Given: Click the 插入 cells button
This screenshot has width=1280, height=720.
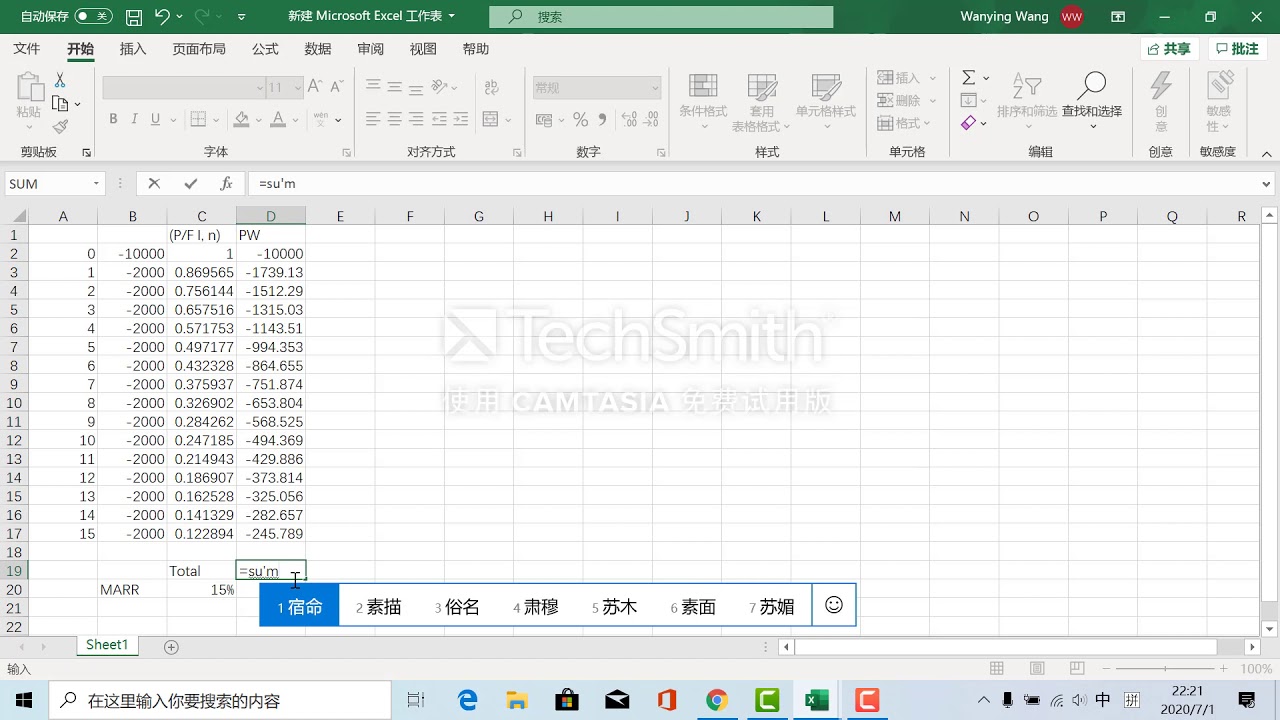Looking at the screenshot, I should point(898,78).
